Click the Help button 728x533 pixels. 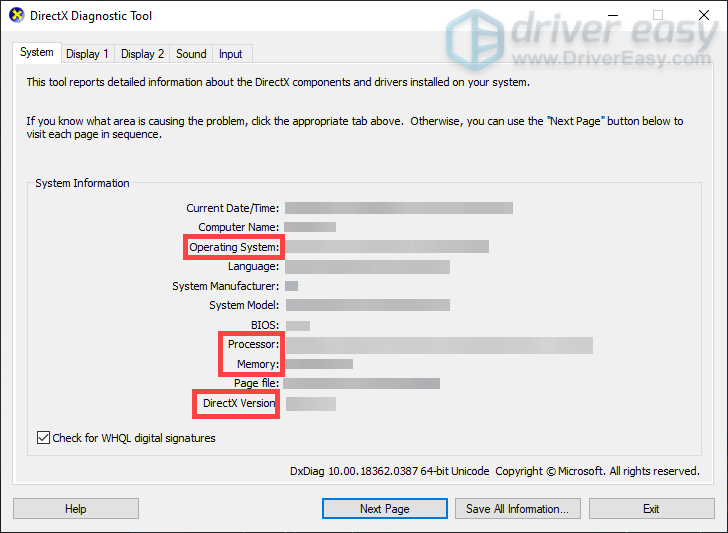[x=76, y=509]
